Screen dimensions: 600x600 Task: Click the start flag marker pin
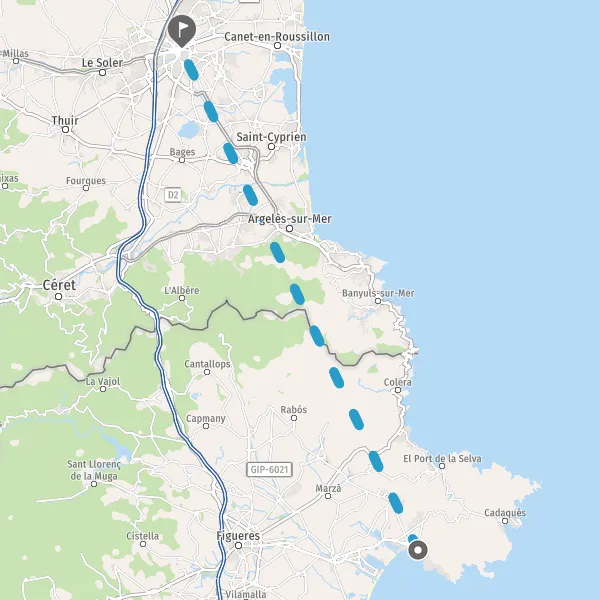coord(182,31)
